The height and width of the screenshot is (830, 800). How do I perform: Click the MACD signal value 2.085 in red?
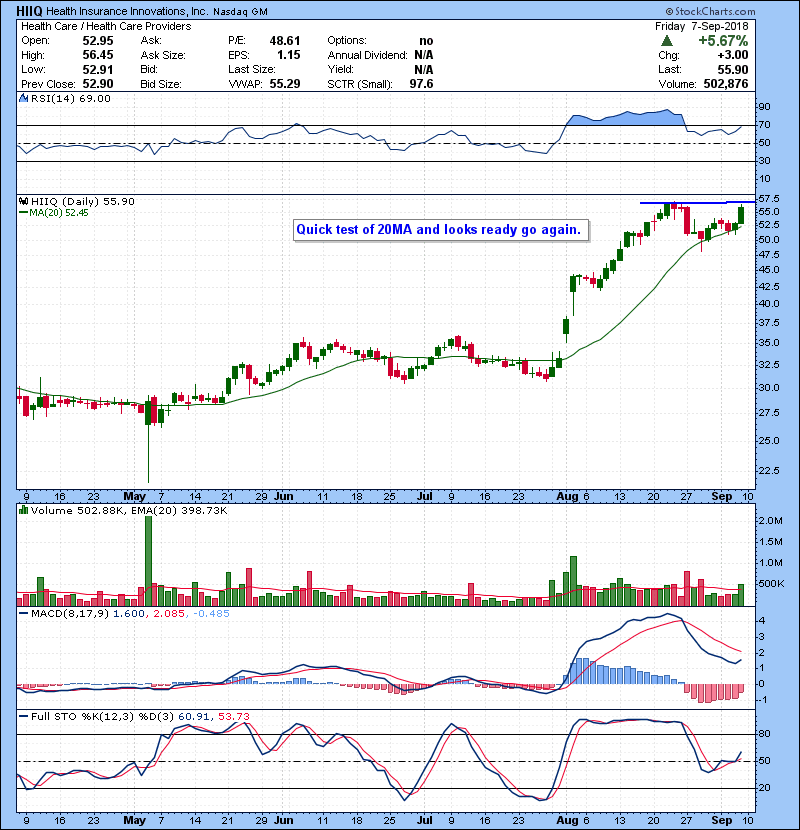pyautogui.click(x=169, y=614)
